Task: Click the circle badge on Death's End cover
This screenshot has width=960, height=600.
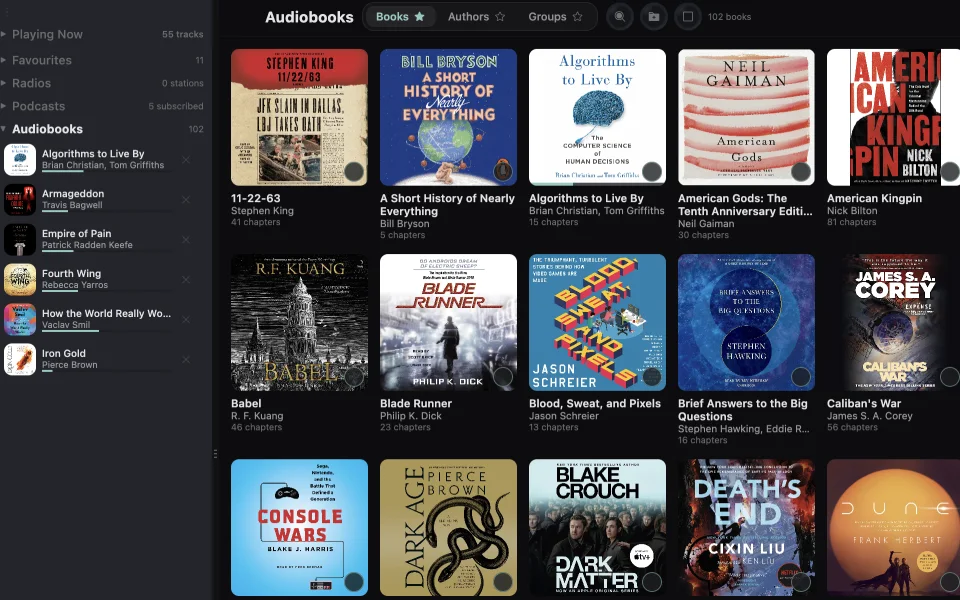Action: [801, 582]
